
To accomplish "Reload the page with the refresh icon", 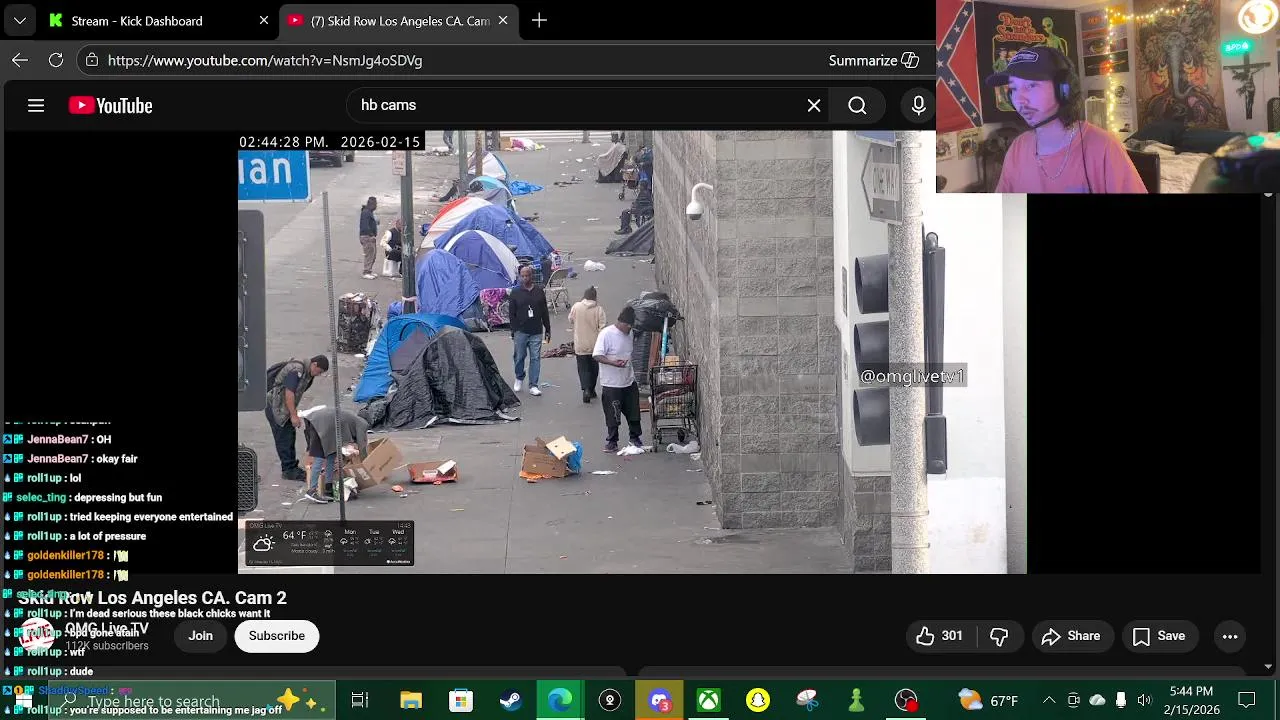I will click(x=56, y=60).
